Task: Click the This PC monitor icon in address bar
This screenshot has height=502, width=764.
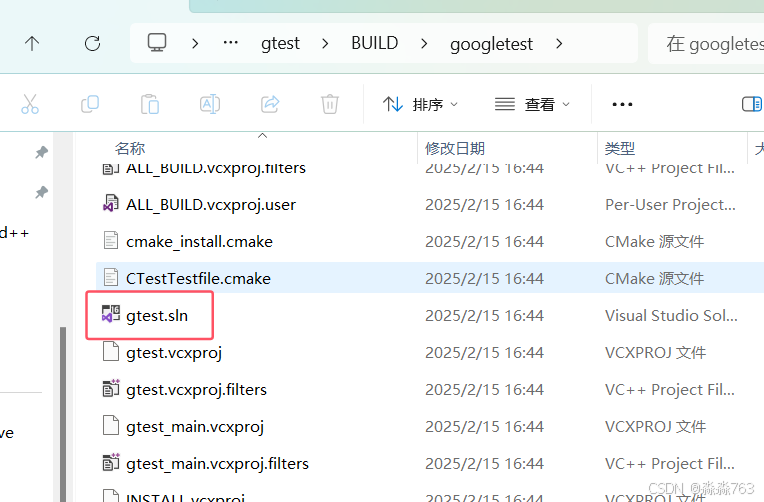Action: [157, 43]
